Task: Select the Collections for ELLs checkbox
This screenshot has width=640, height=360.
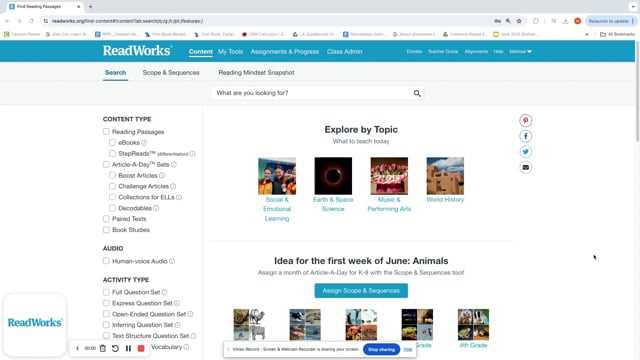Action: [112, 197]
